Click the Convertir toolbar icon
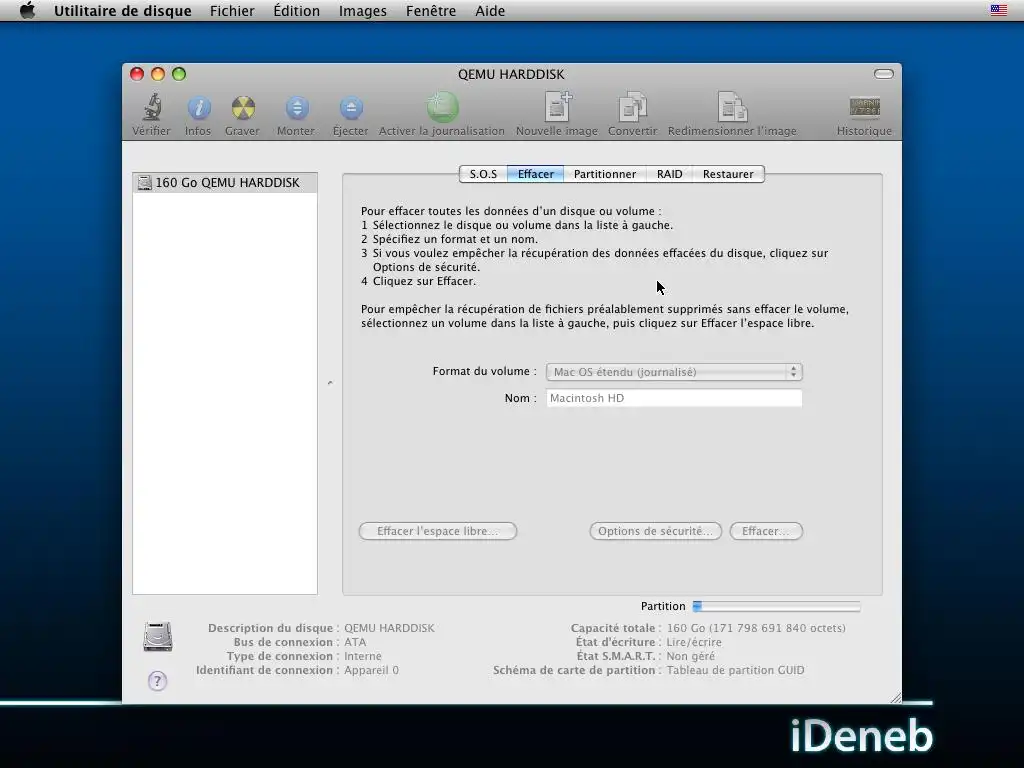Viewport: 1024px width, 768px height. point(633,106)
